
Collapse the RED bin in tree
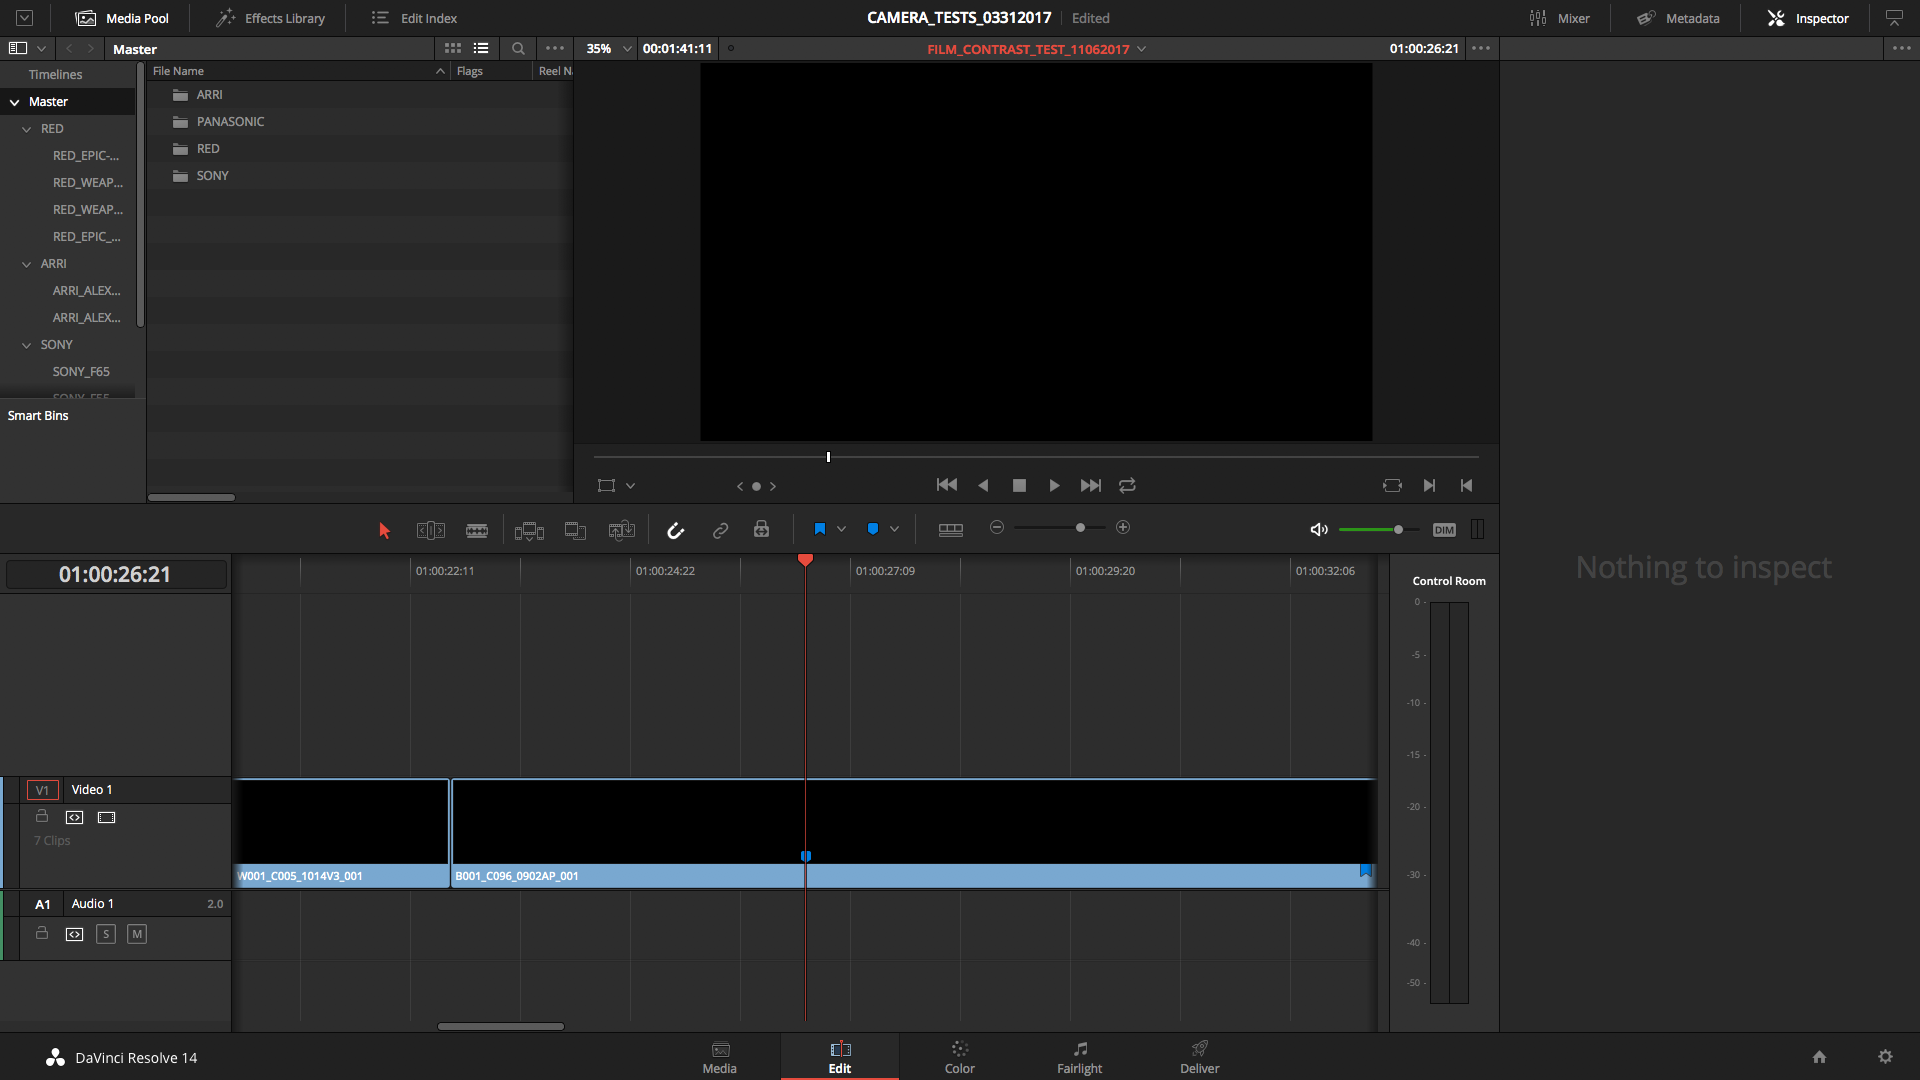27,129
